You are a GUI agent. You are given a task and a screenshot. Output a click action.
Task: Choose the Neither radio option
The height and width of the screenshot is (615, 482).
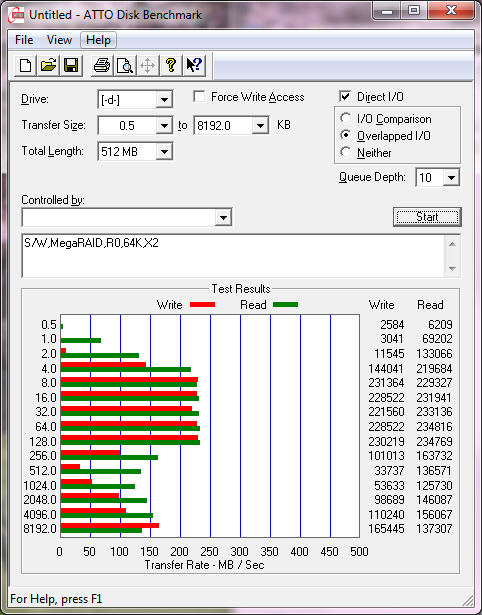tap(346, 152)
